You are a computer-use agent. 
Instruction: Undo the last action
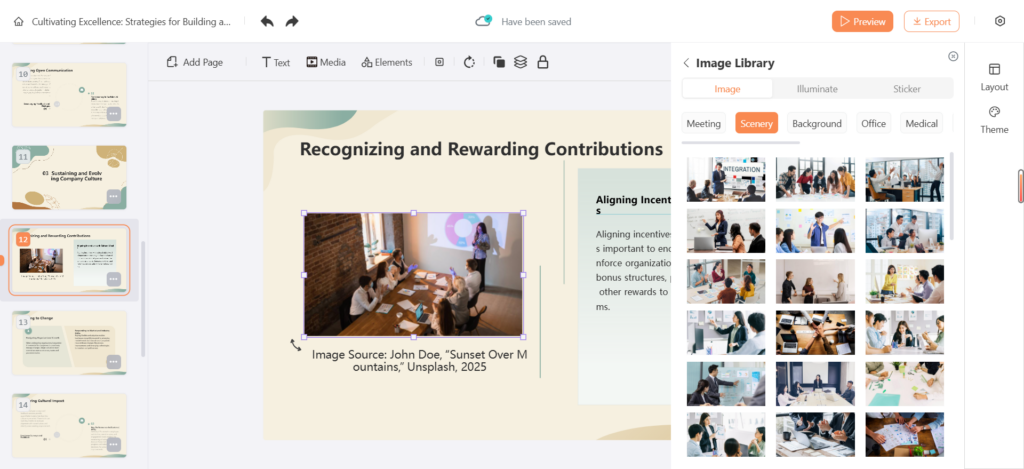[267, 21]
